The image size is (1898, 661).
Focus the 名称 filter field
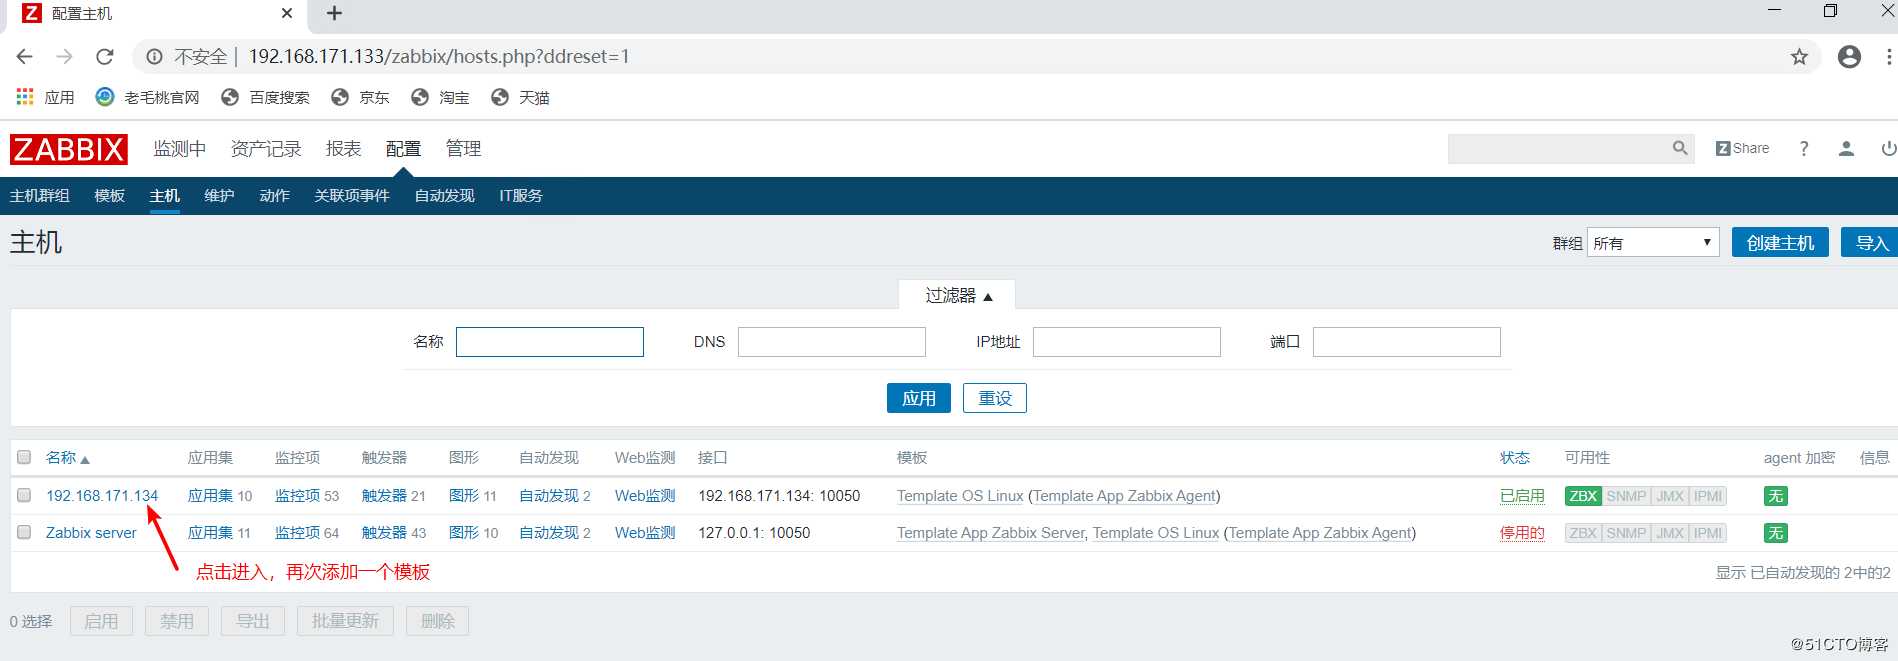(550, 342)
